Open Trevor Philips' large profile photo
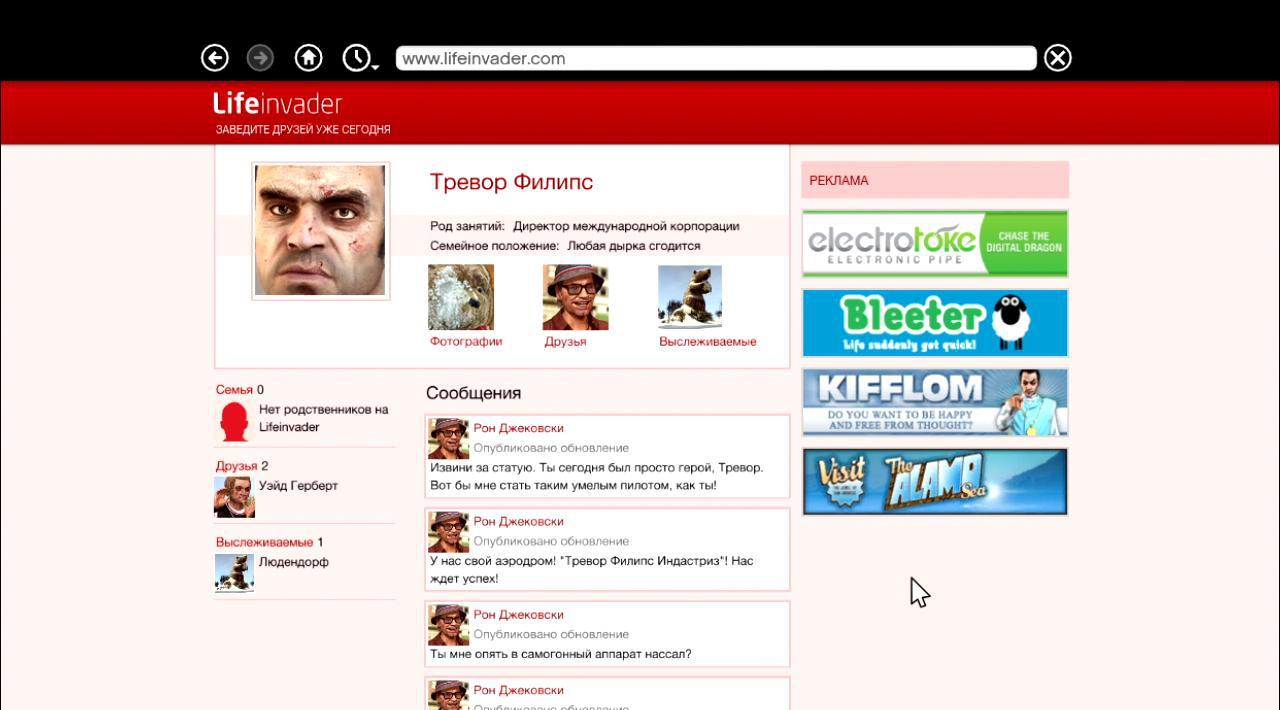 coord(320,231)
